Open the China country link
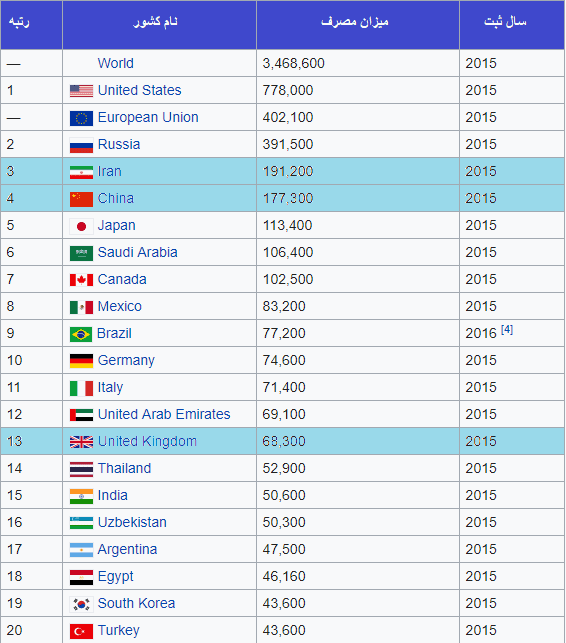Viewport: 566px width, 643px height. tap(116, 198)
